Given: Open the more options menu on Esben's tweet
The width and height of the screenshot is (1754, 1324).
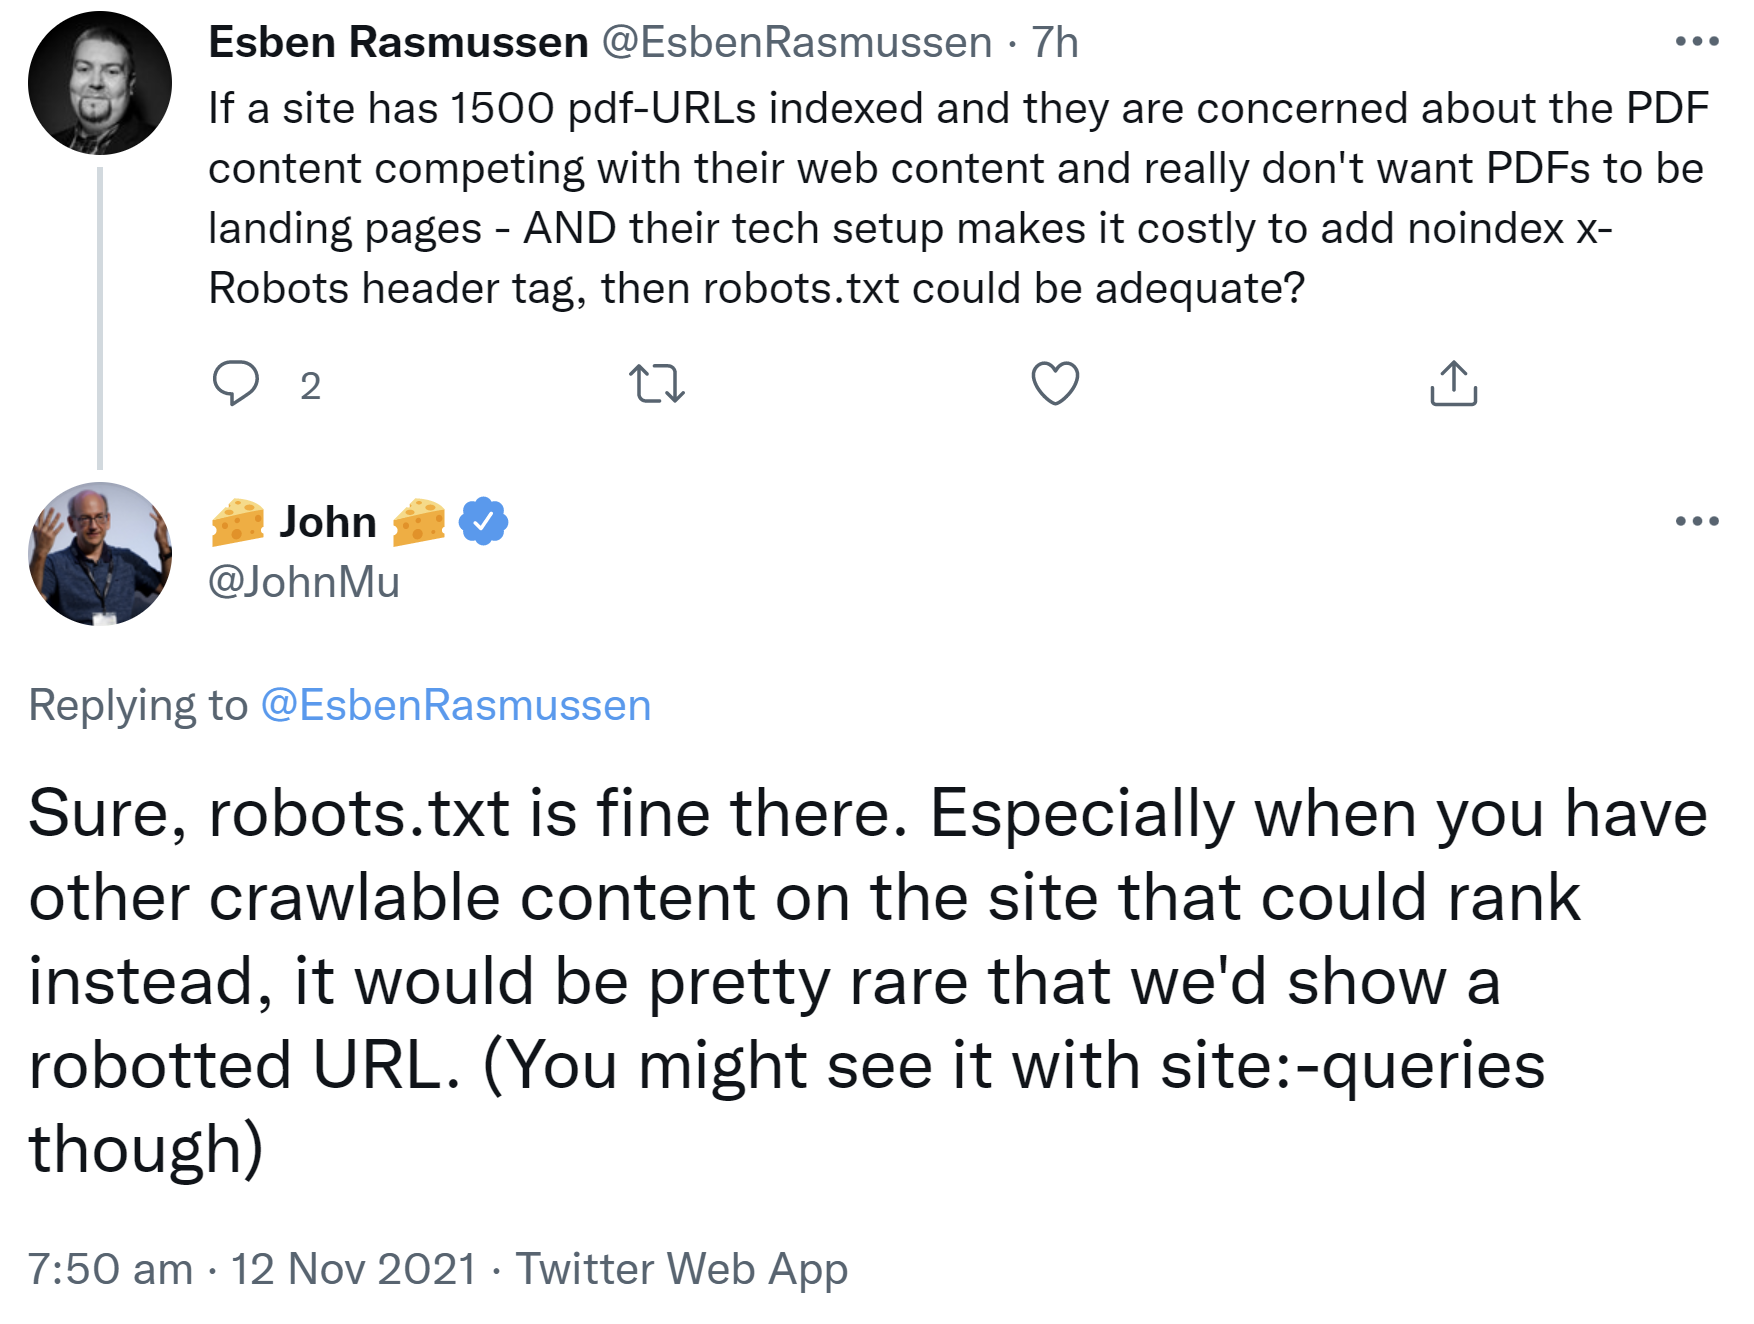Looking at the screenshot, I should tap(1697, 38).
